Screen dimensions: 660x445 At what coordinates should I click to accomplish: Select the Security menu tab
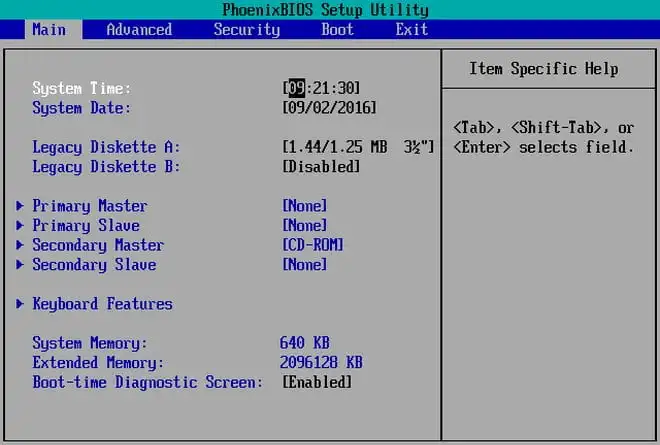point(246,29)
